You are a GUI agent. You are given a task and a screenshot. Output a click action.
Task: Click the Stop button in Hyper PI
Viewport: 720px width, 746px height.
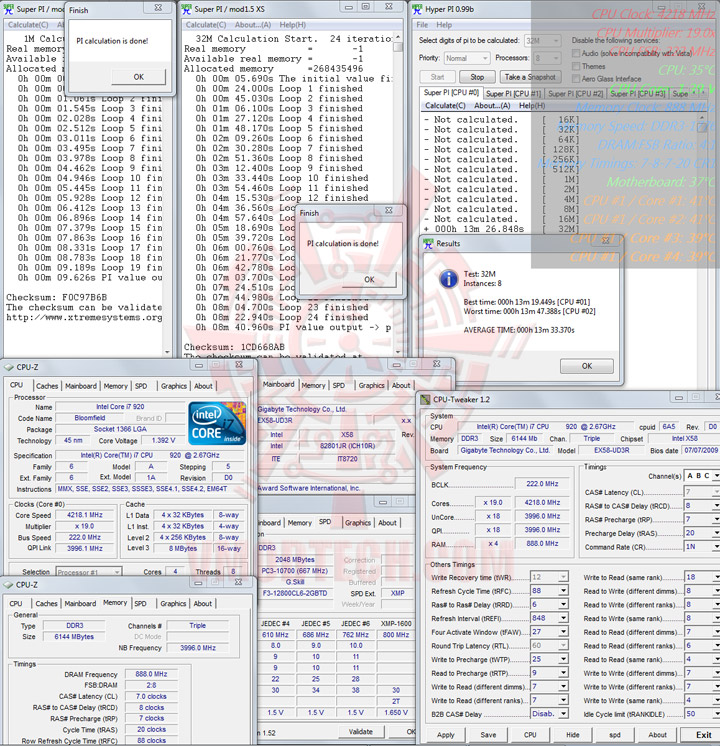pyautogui.click(x=477, y=77)
